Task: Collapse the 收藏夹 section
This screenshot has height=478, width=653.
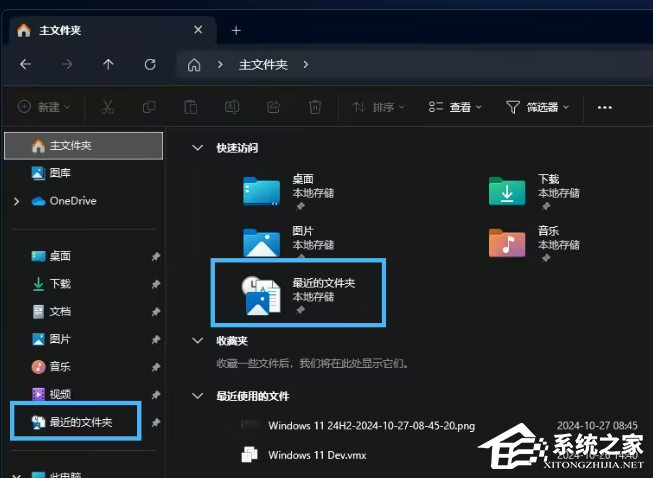Action: tap(197, 341)
